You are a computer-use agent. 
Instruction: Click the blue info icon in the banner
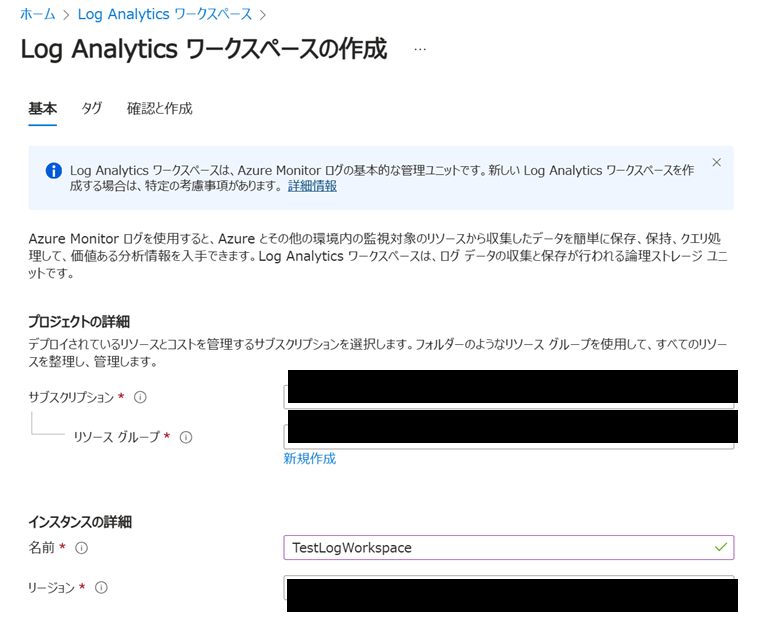point(53,170)
